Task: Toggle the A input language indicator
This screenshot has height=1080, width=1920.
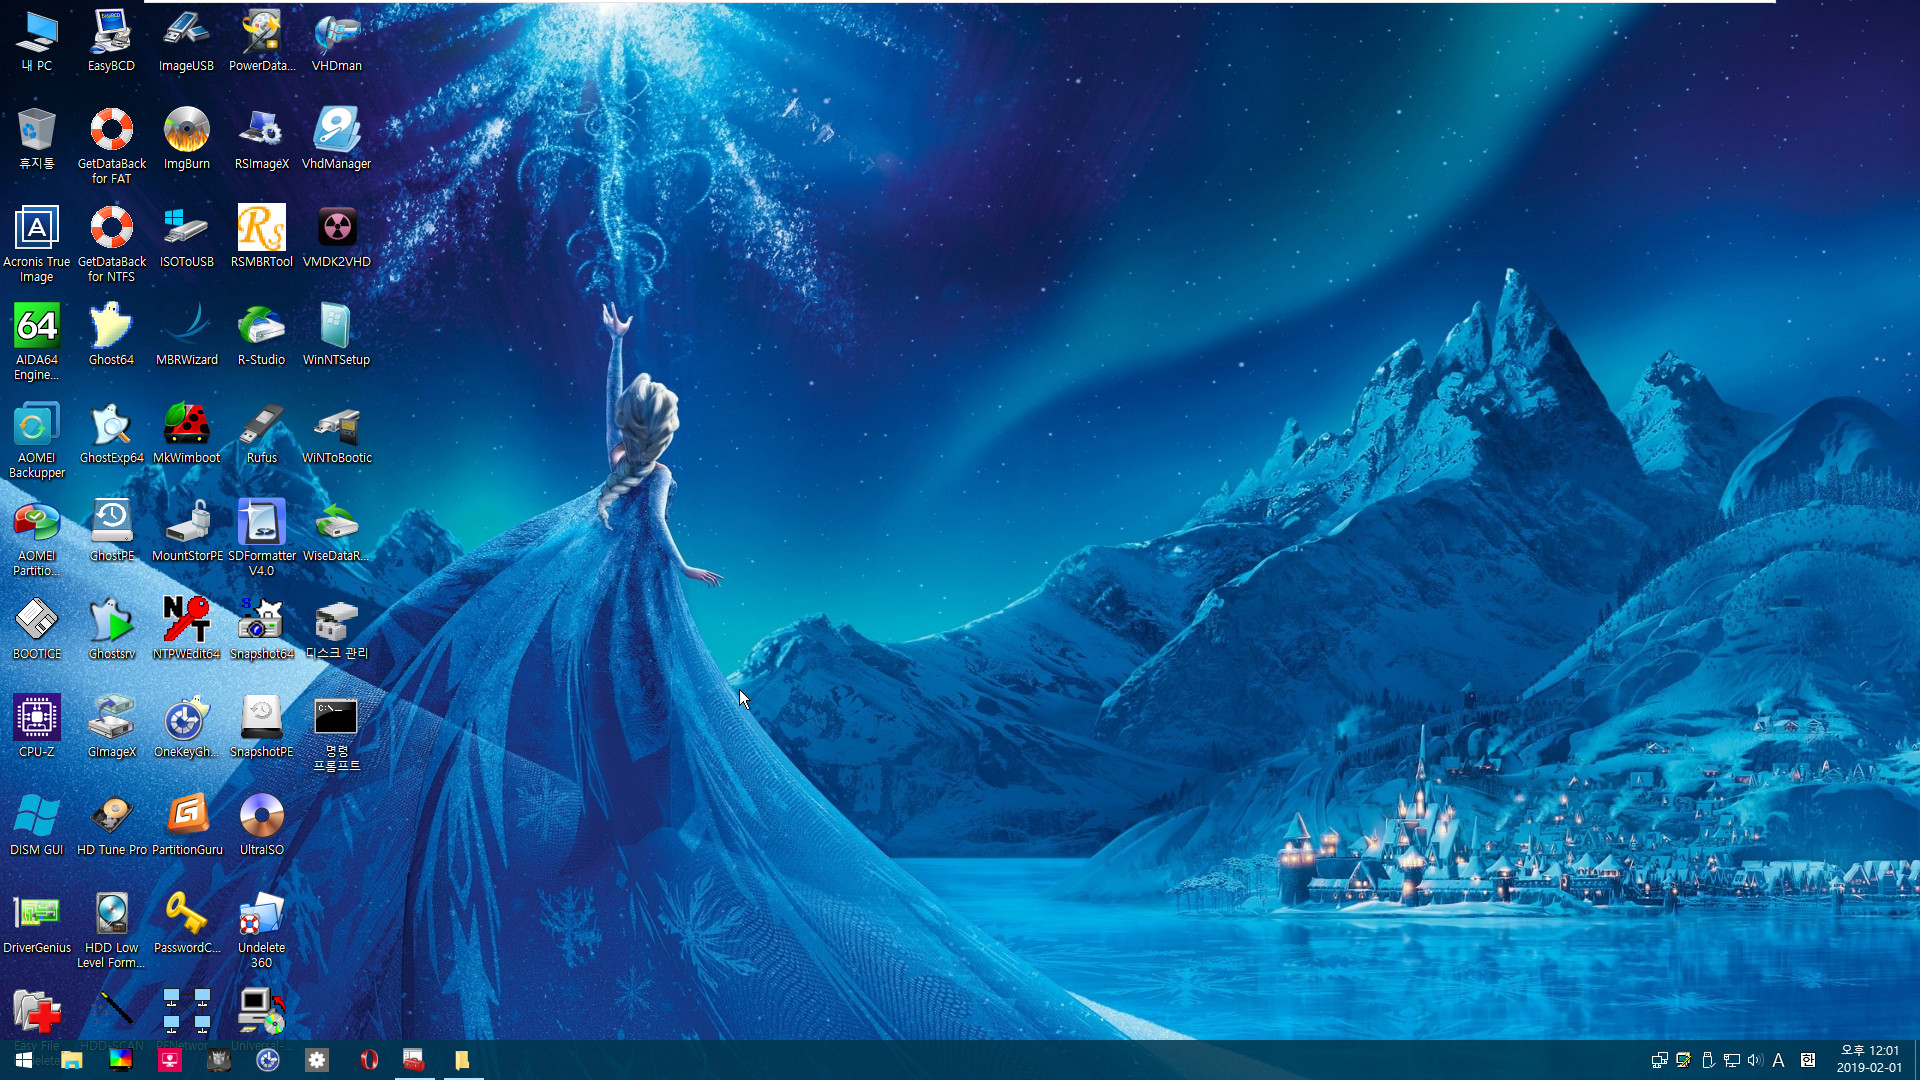Action: (x=1779, y=1060)
